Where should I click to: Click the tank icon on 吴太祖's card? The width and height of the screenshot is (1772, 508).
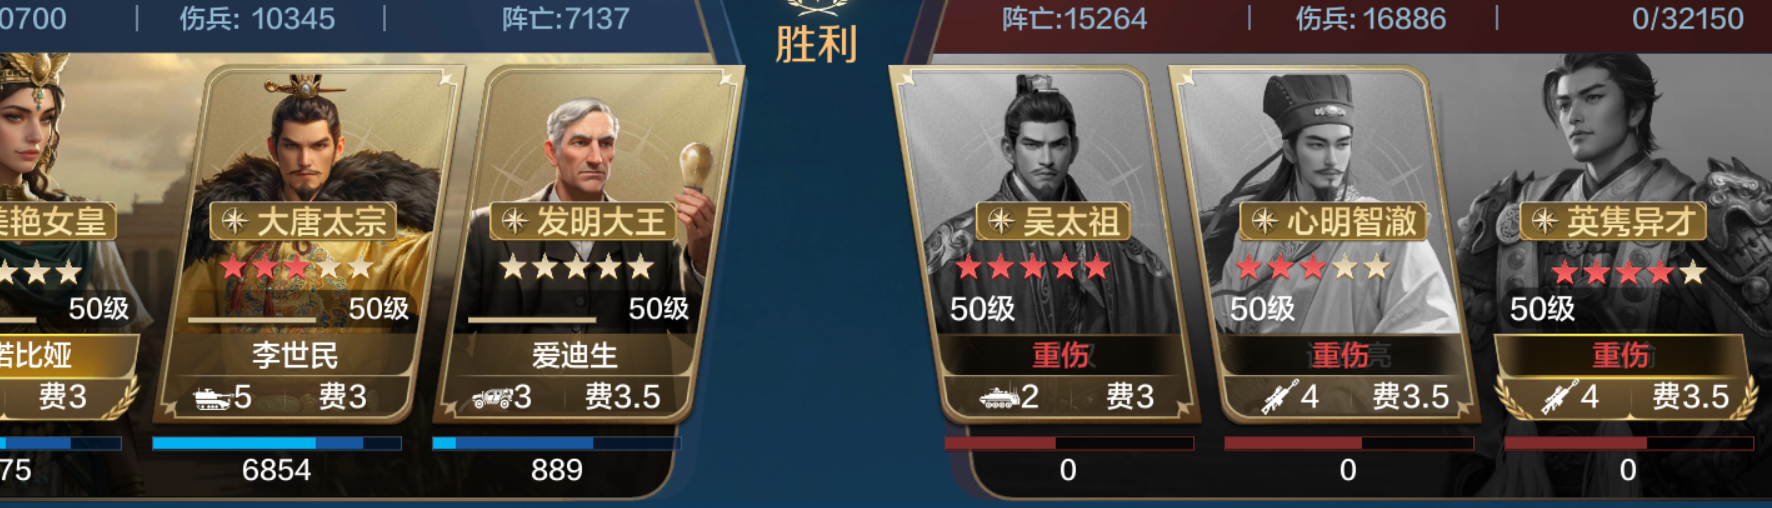coord(998,398)
